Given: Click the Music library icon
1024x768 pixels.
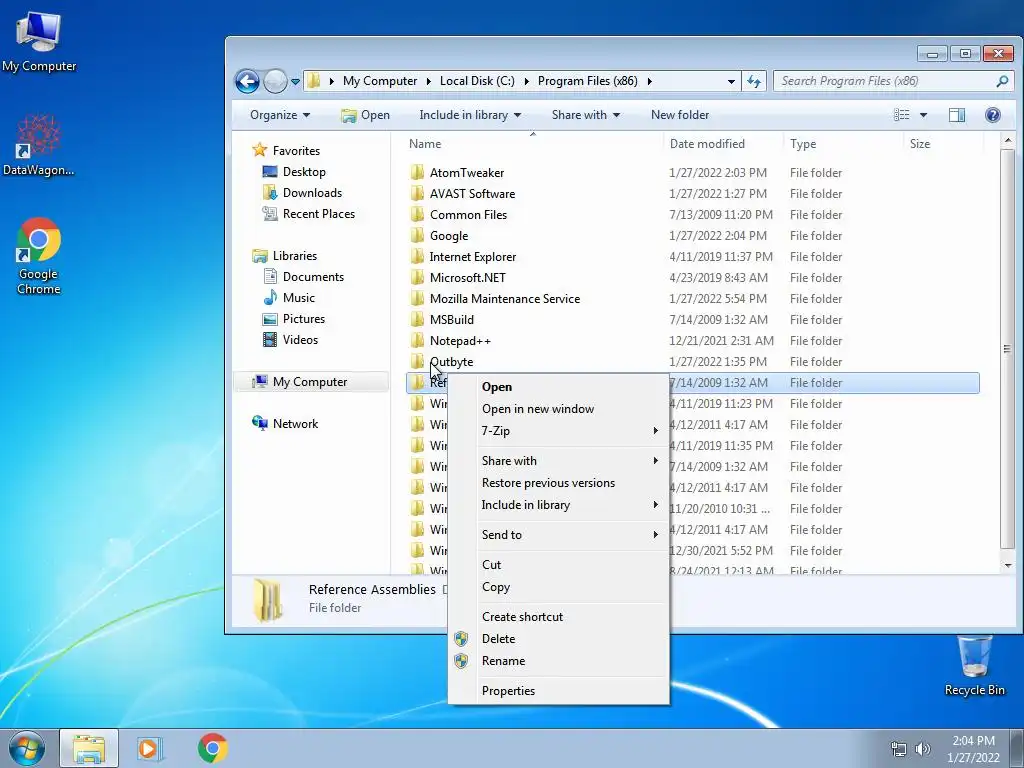Looking at the screenshot, I should 270,298.
